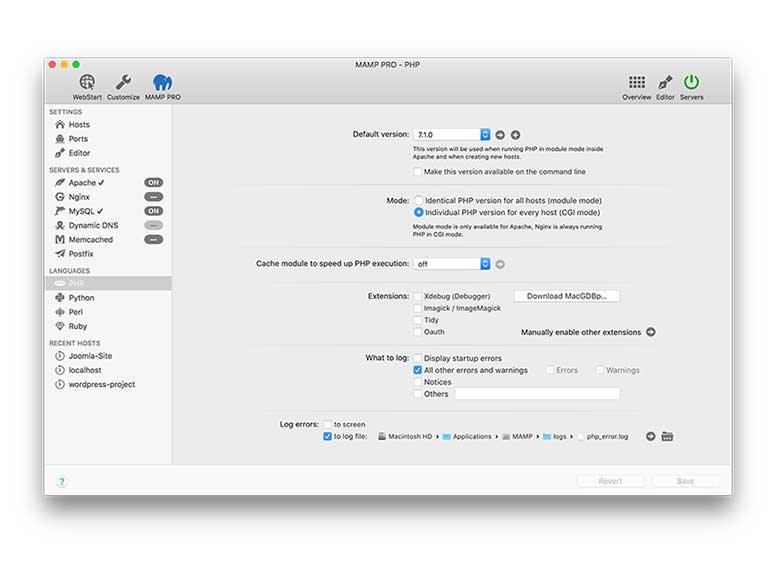Click arrow icon next to other extensions
The width and height of the screenshot is (775, 582).
coord(651,332)
